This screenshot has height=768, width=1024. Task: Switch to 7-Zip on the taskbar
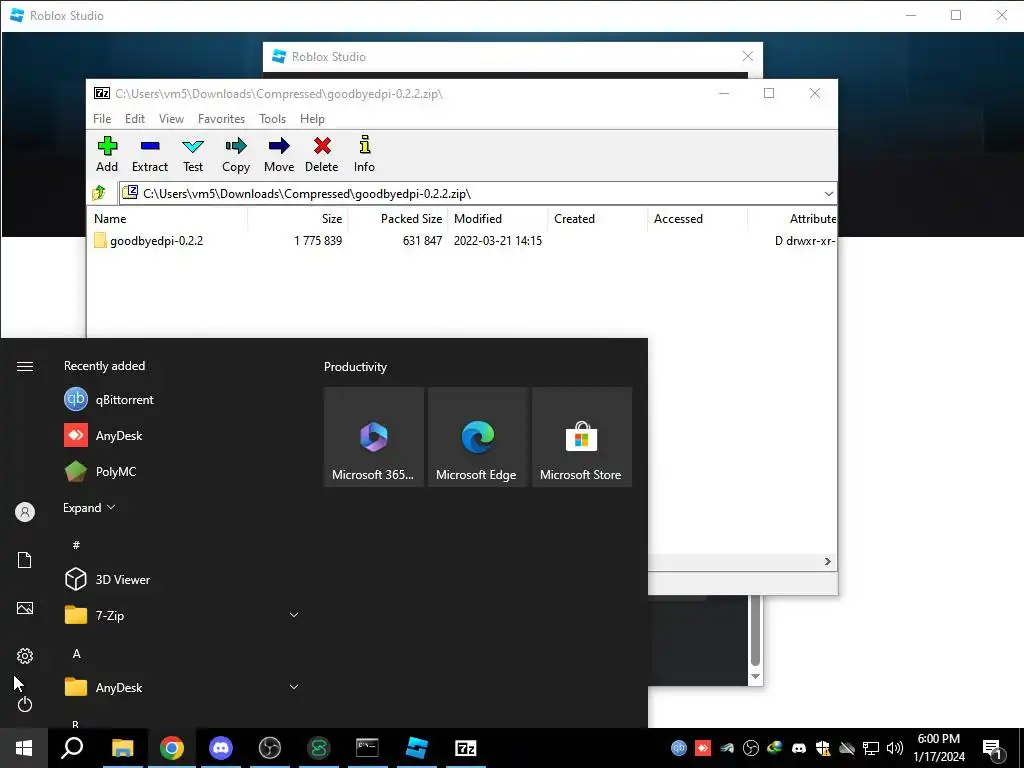[x=466, y=748]
